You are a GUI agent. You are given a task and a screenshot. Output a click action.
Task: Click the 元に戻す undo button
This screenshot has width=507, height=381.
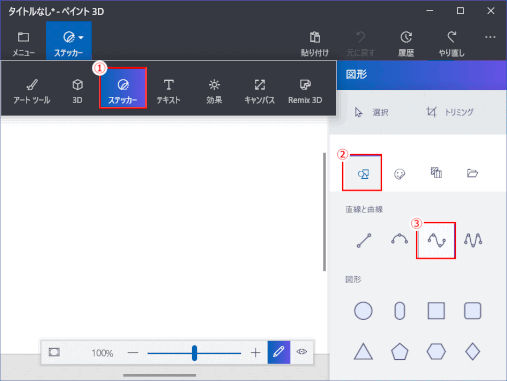click(360, 43)
